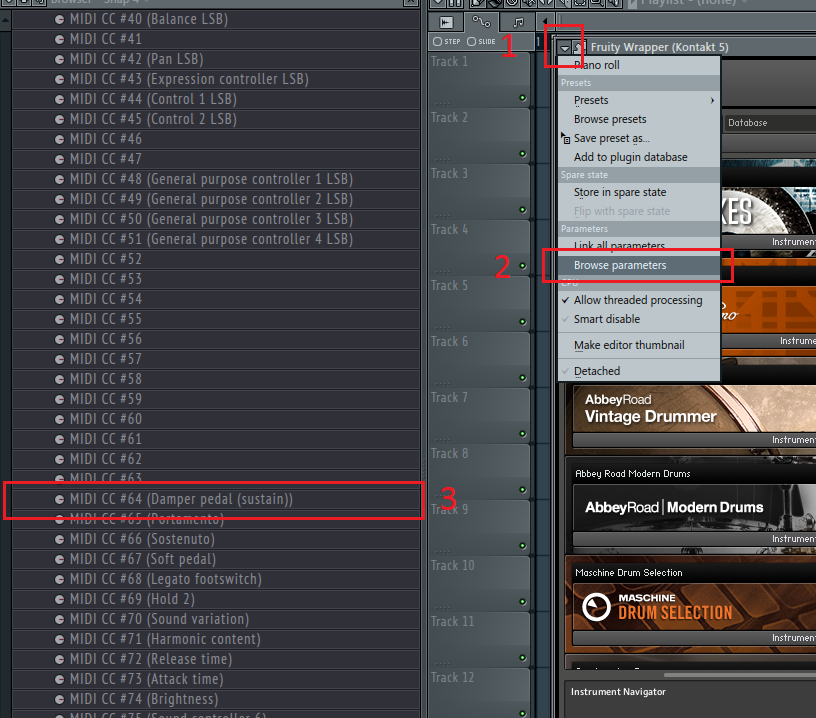Image resolution: width=816 pixels, height=718 pixels.
Task: Click Browse parameters menu entry
Action: pos(639,265)
